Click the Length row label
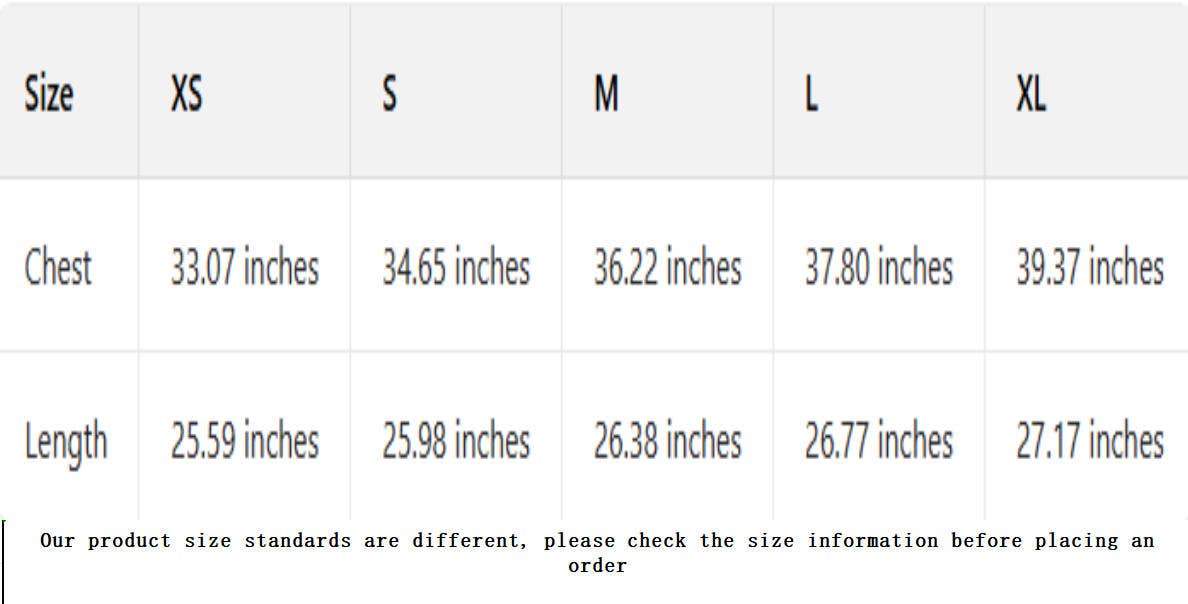This screenshot has width=1188, height=604. pyautogui.click(x=66, y=442)
